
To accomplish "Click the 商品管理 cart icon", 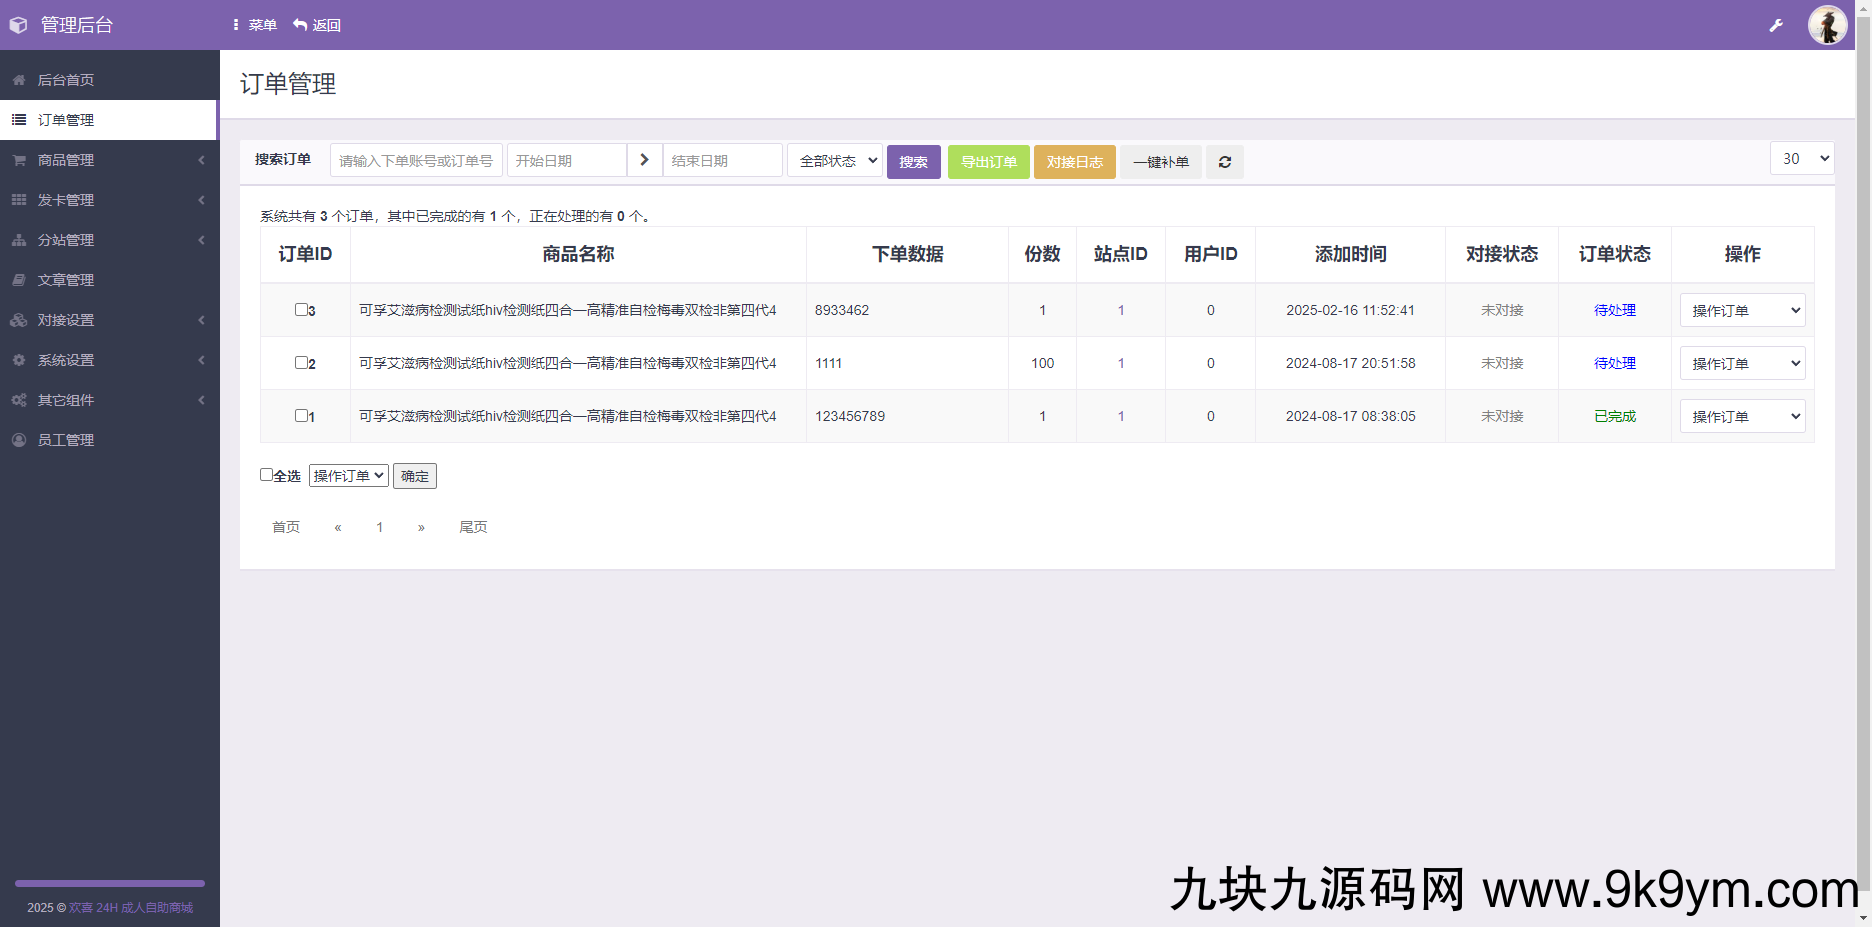I will click(18, 159).
